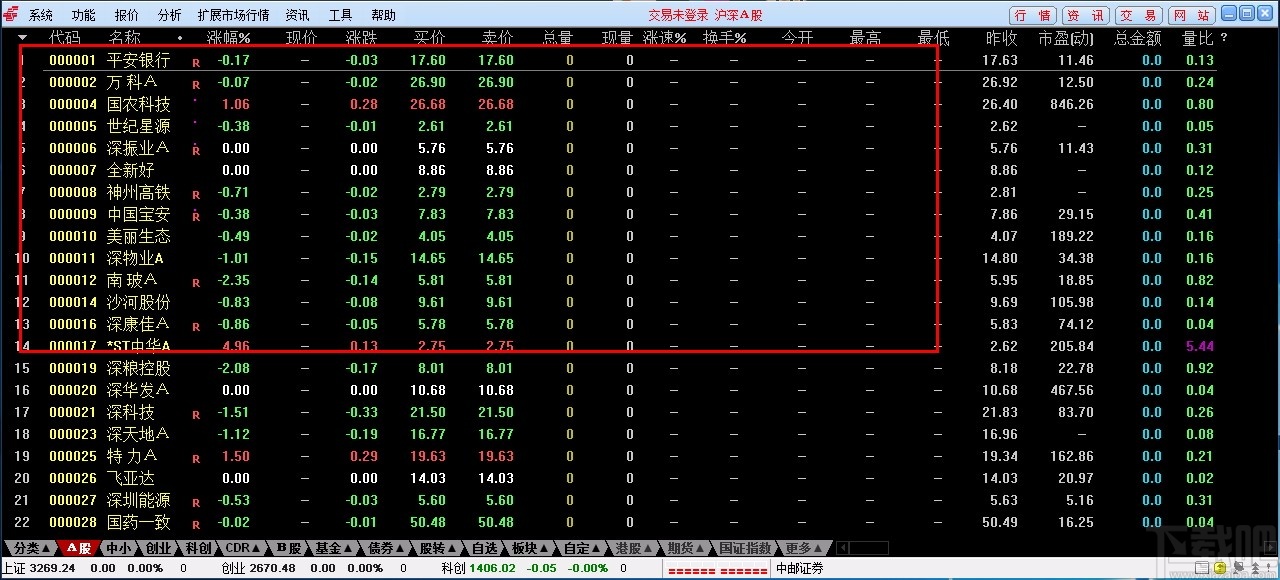Expand the 板块 tab menu
The image size is (1280, 580).
click(x=530, y=548)
